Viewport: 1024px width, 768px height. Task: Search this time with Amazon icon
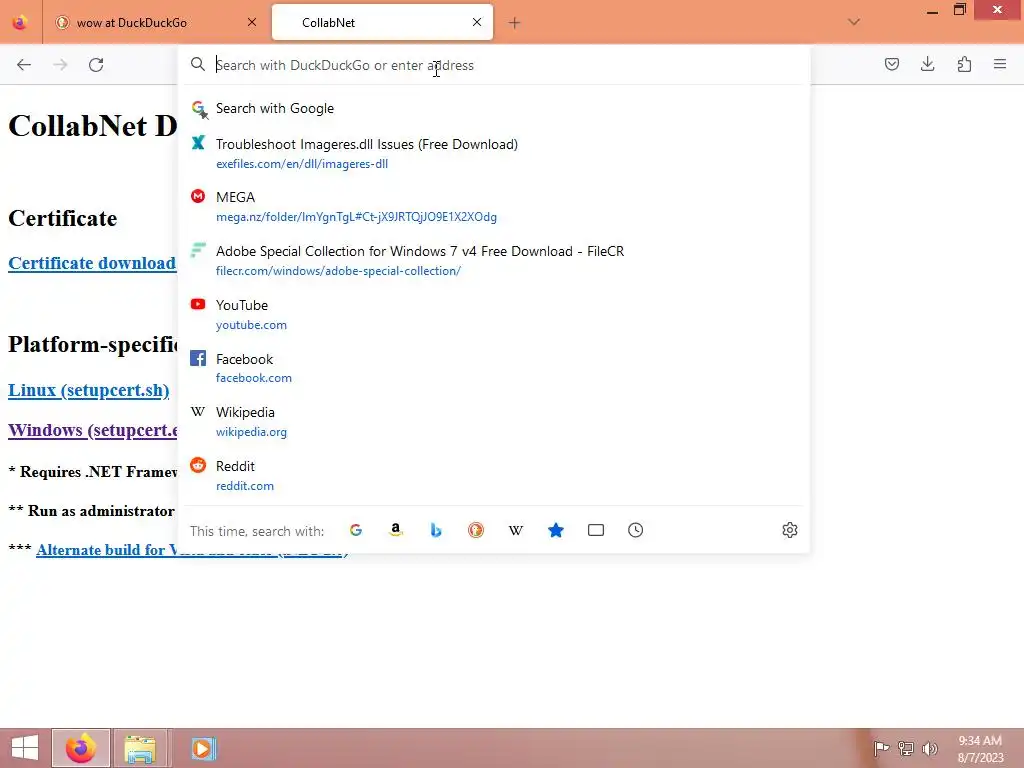tap(396, 530)
